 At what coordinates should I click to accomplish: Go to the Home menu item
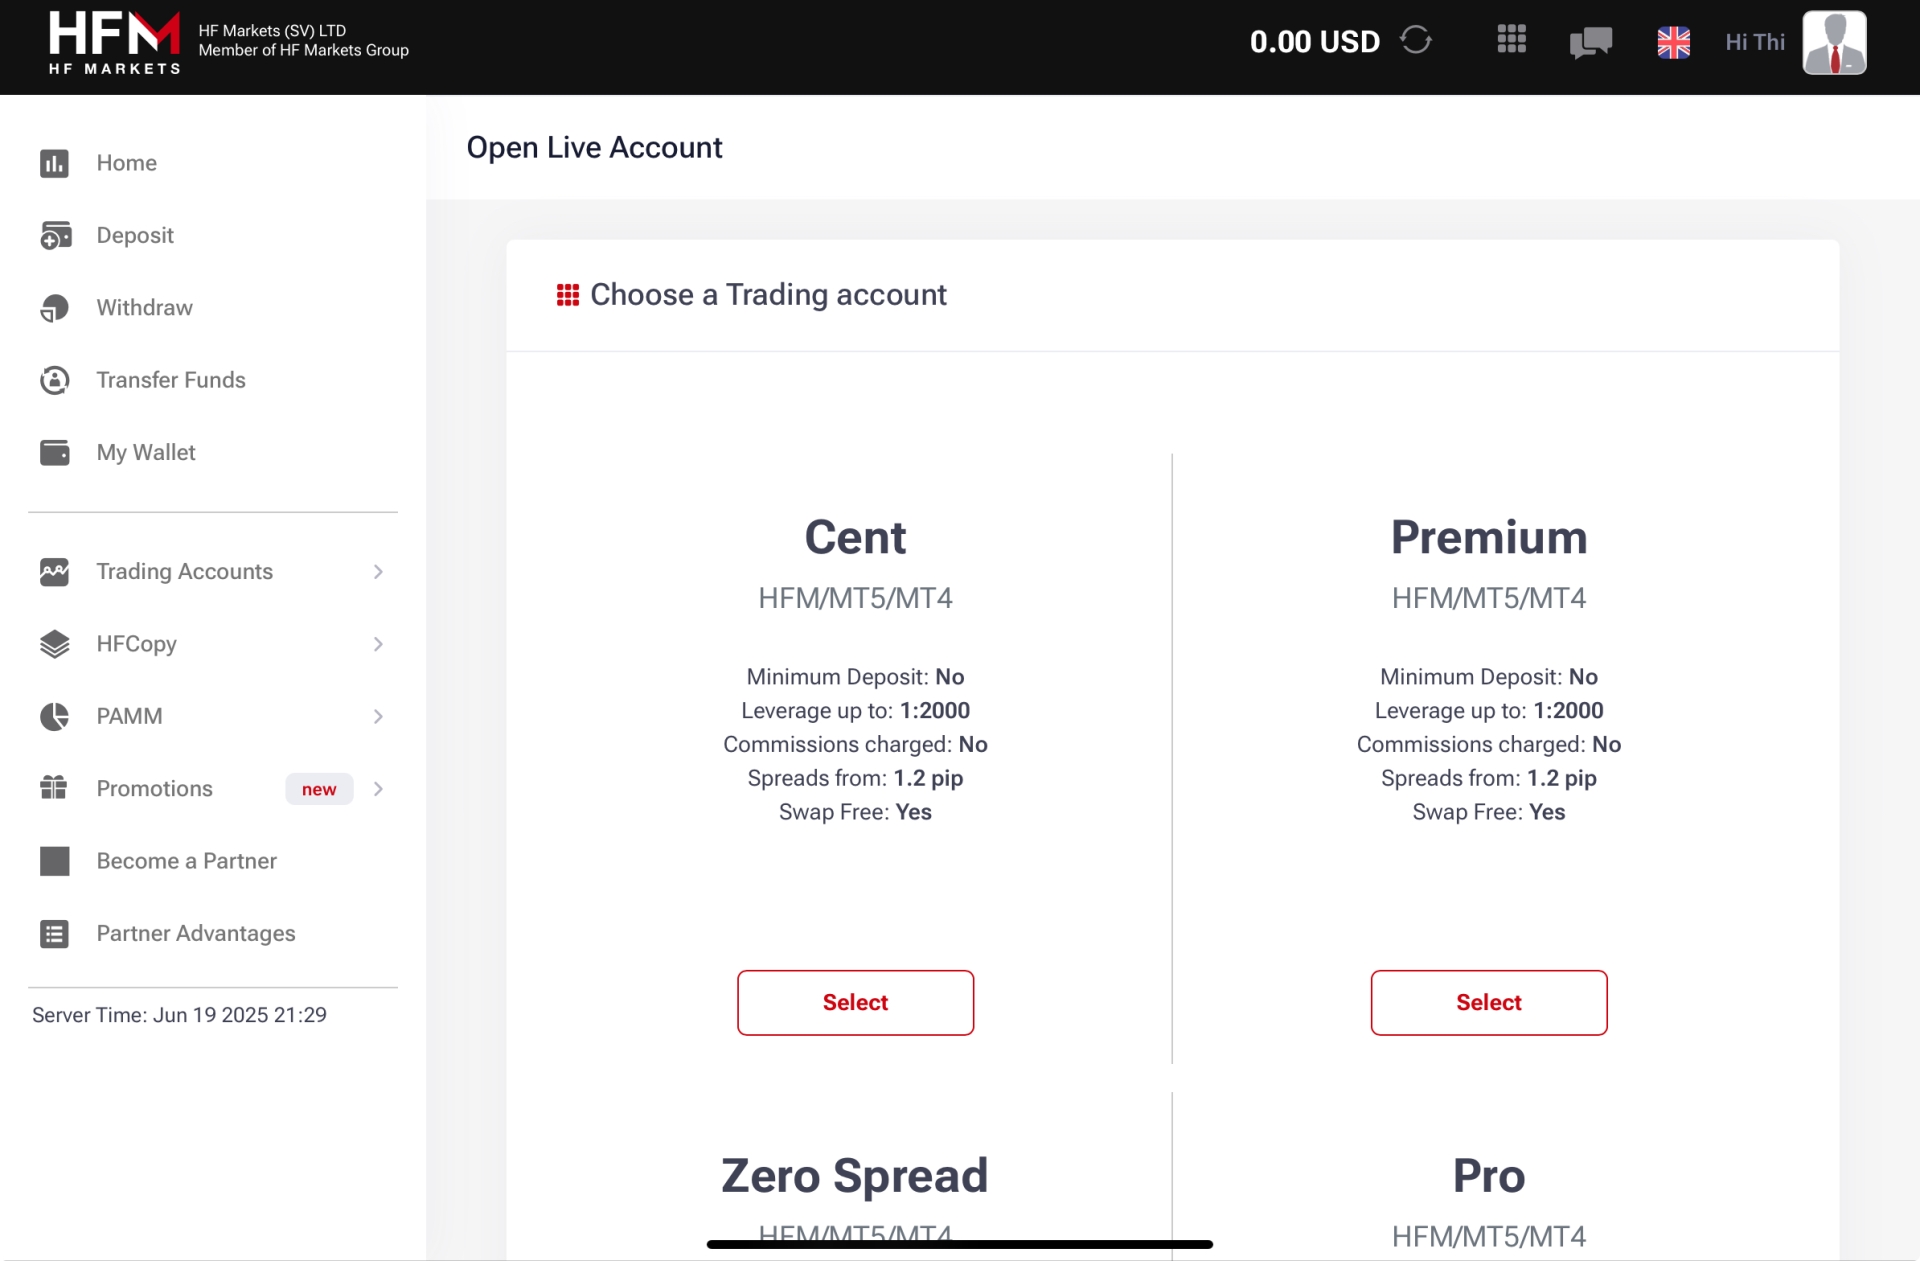pos(127,163)
